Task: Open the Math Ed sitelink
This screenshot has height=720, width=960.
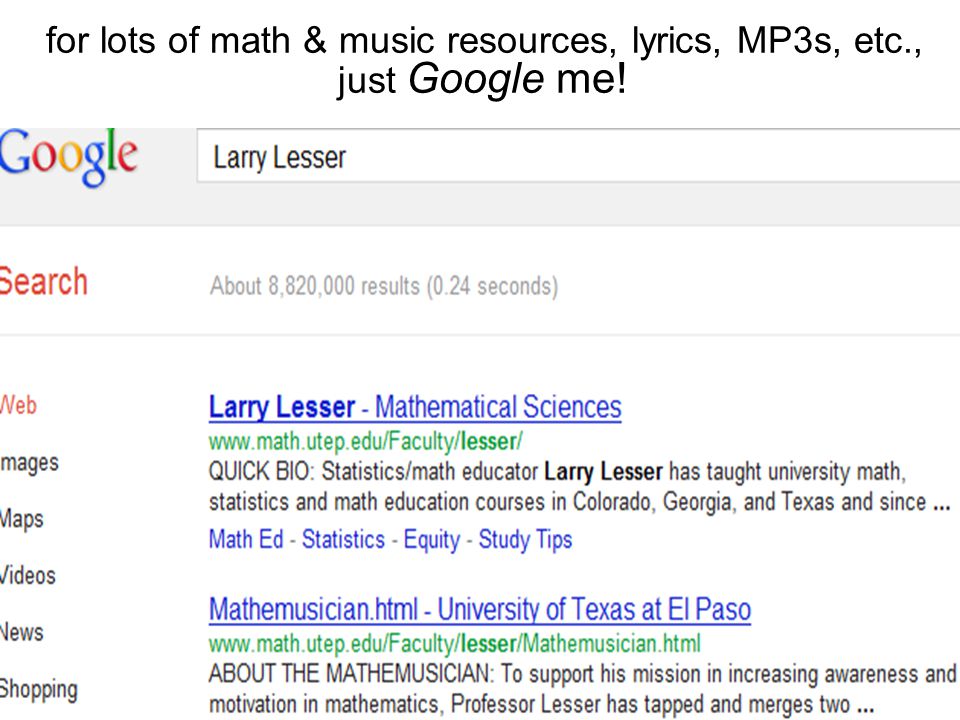Action: coord(246,539)
